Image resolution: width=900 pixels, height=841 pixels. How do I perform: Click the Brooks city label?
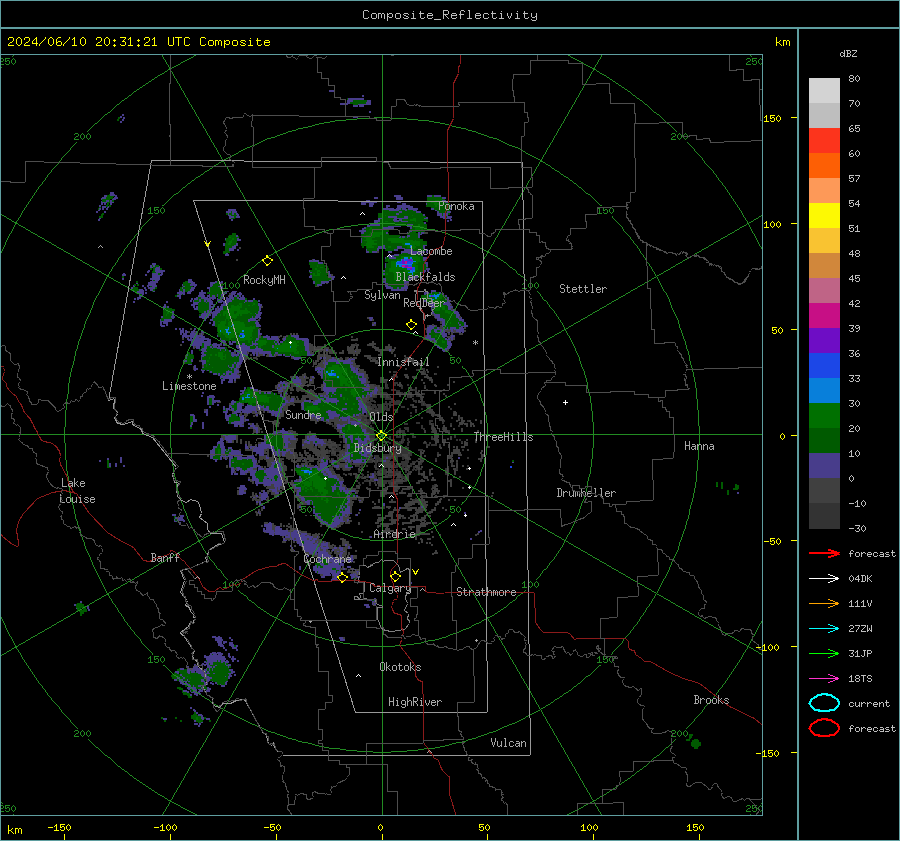tap(711, 700)
